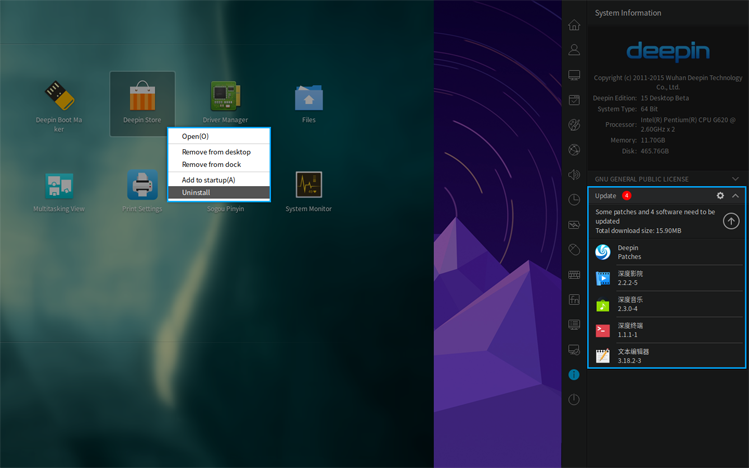The height and width of the screenshot is (468, 749).
Task: Click the Copyright Wuhan Deepin text
Action: [x=668, y=82]
